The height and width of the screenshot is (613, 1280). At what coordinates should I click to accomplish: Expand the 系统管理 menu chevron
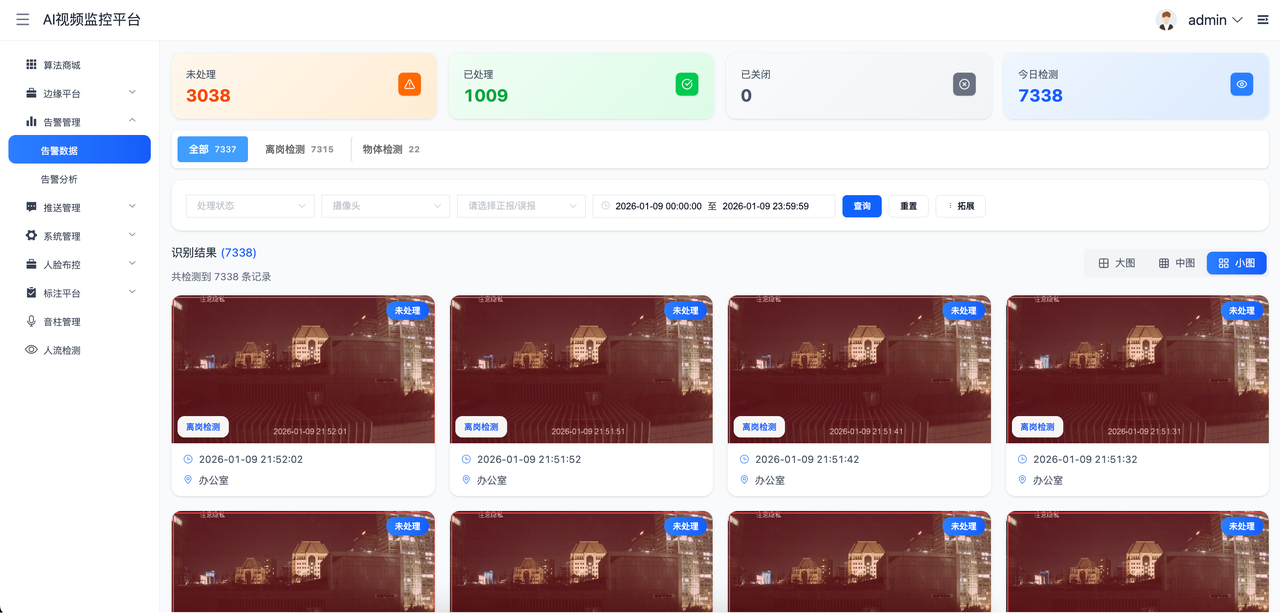tap(133, 235)
